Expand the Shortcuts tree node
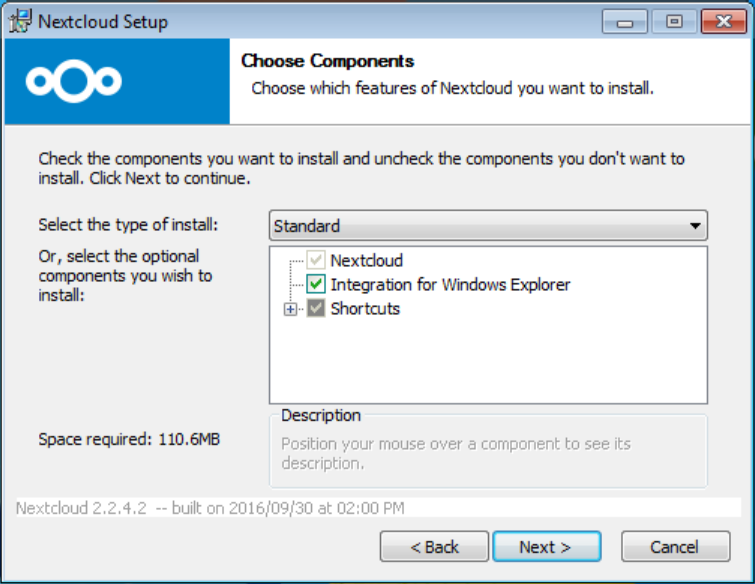755x584 pixels. pos(291,309)
